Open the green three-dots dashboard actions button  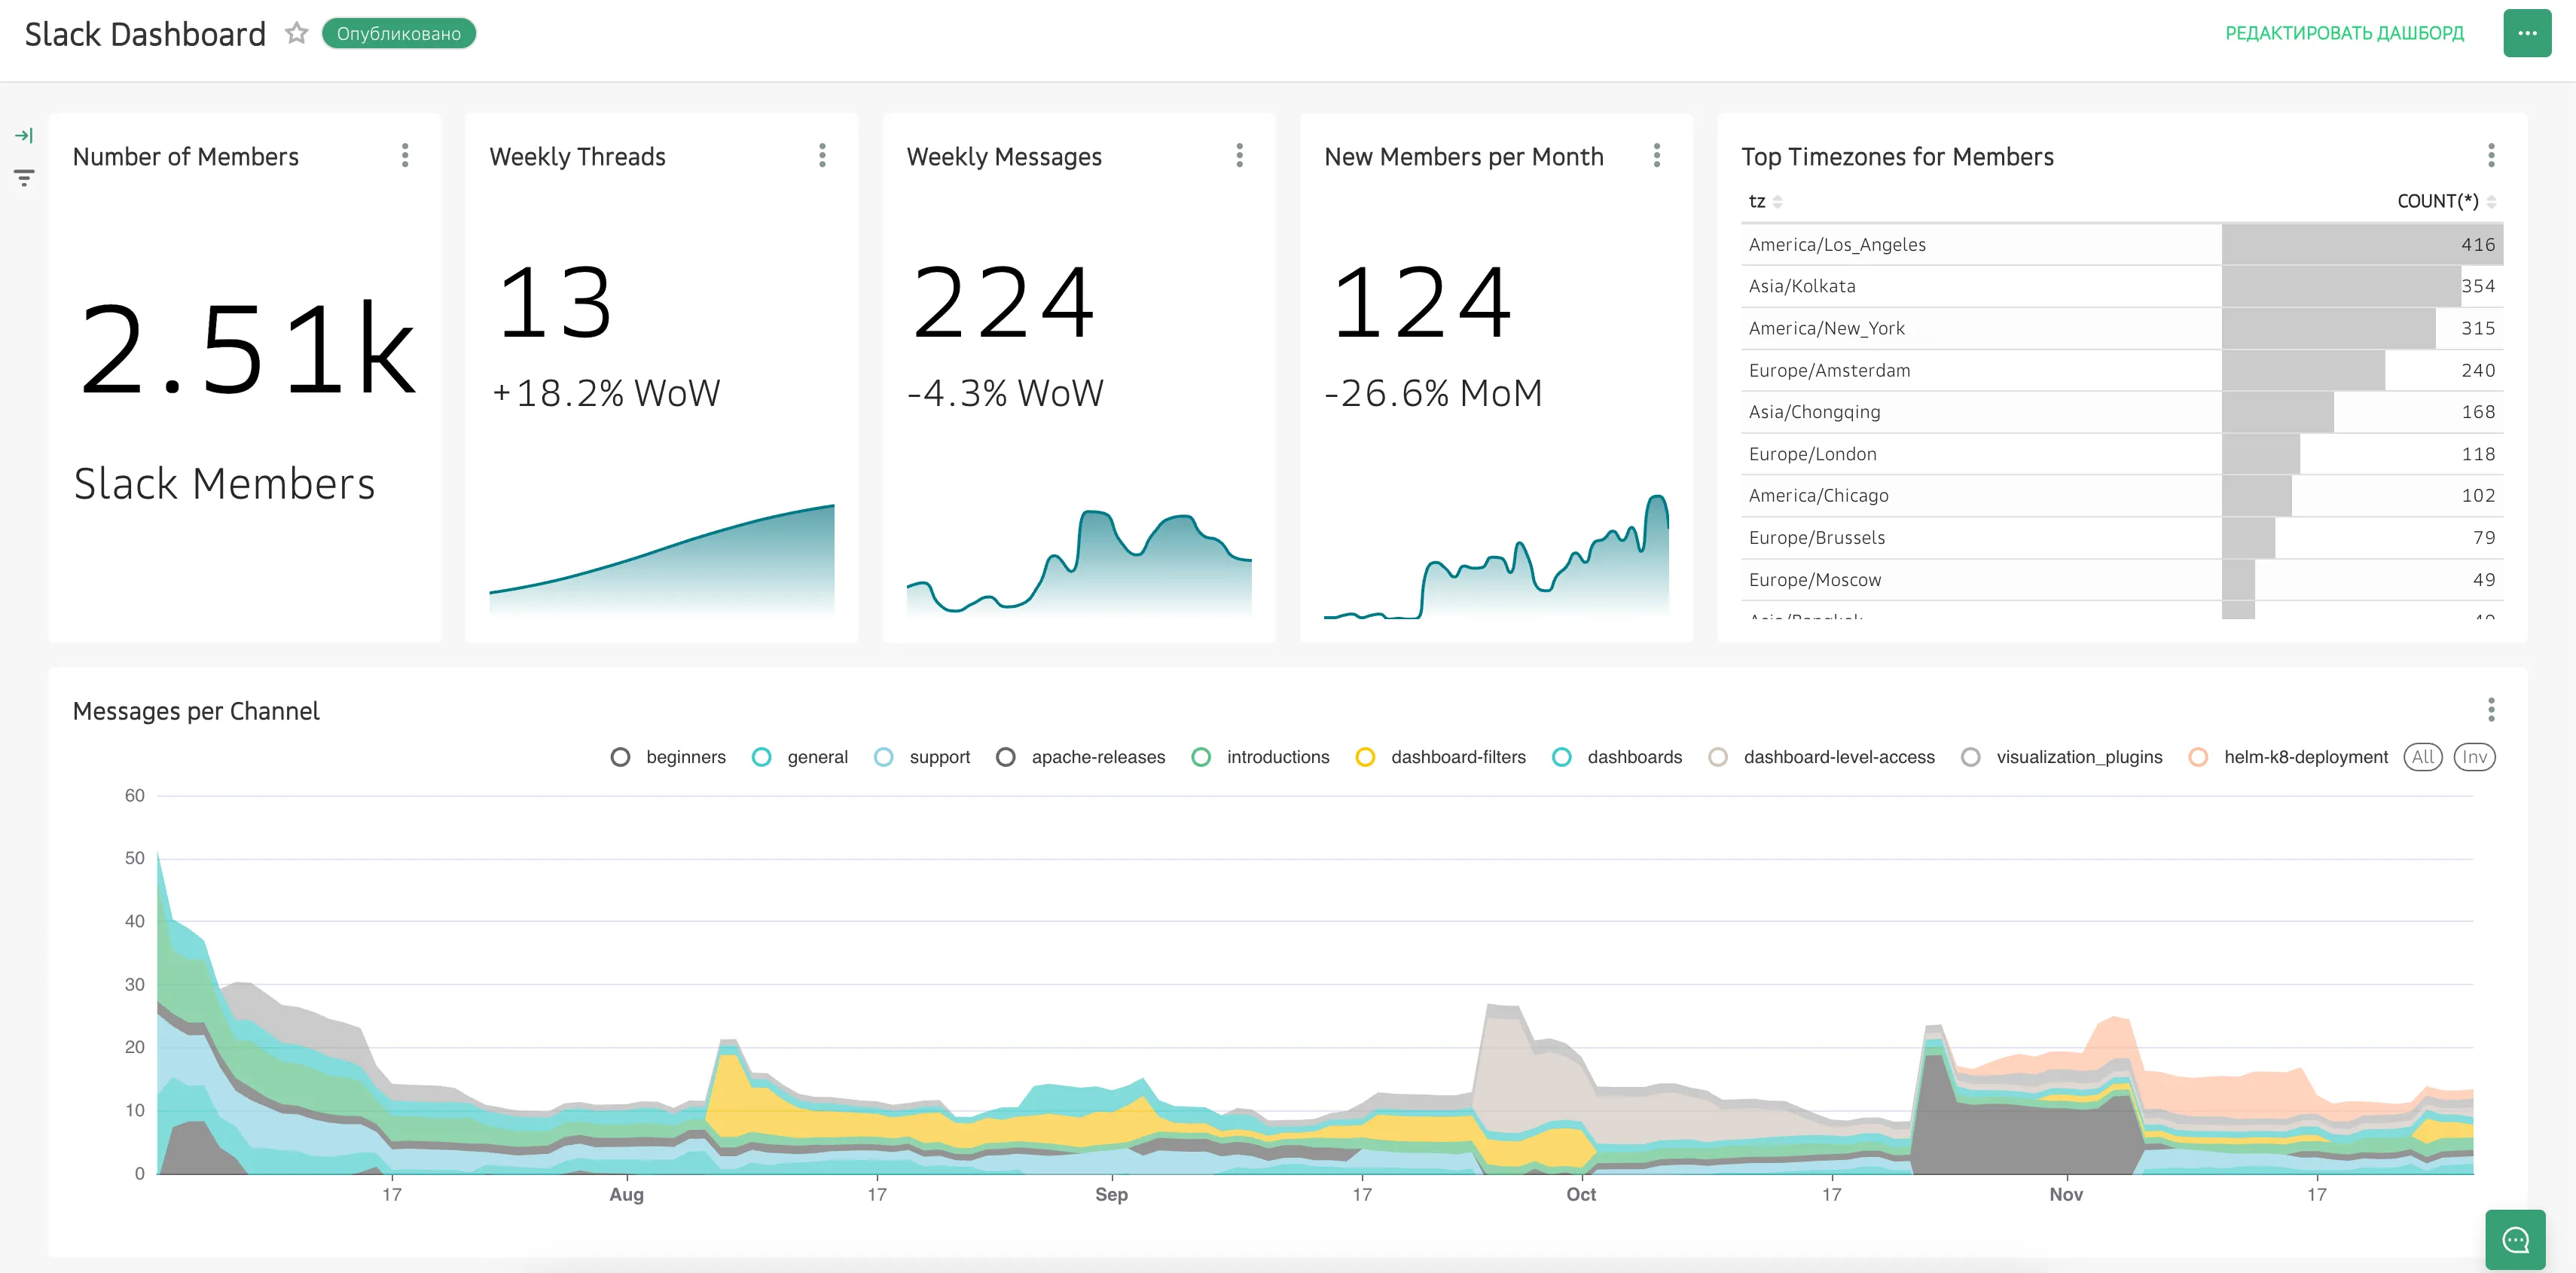coord(2527,33)
